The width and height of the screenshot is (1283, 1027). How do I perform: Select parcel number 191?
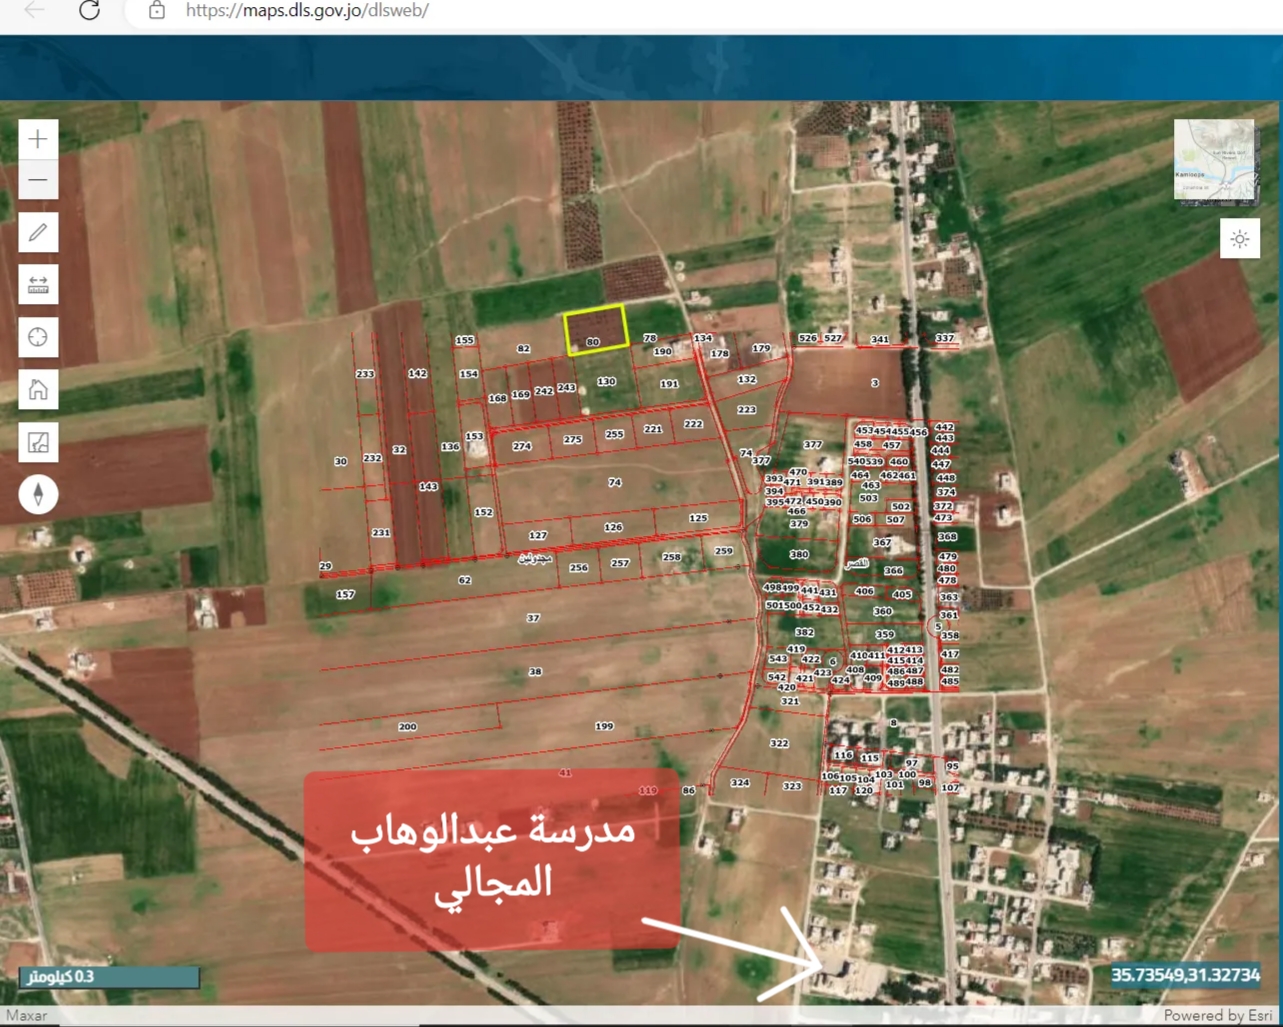click(669, 384)
